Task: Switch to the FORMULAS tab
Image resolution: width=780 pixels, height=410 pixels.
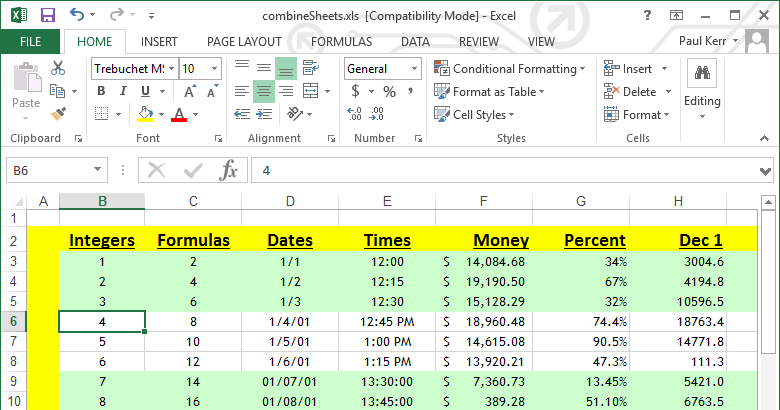Action: point(341,42)
